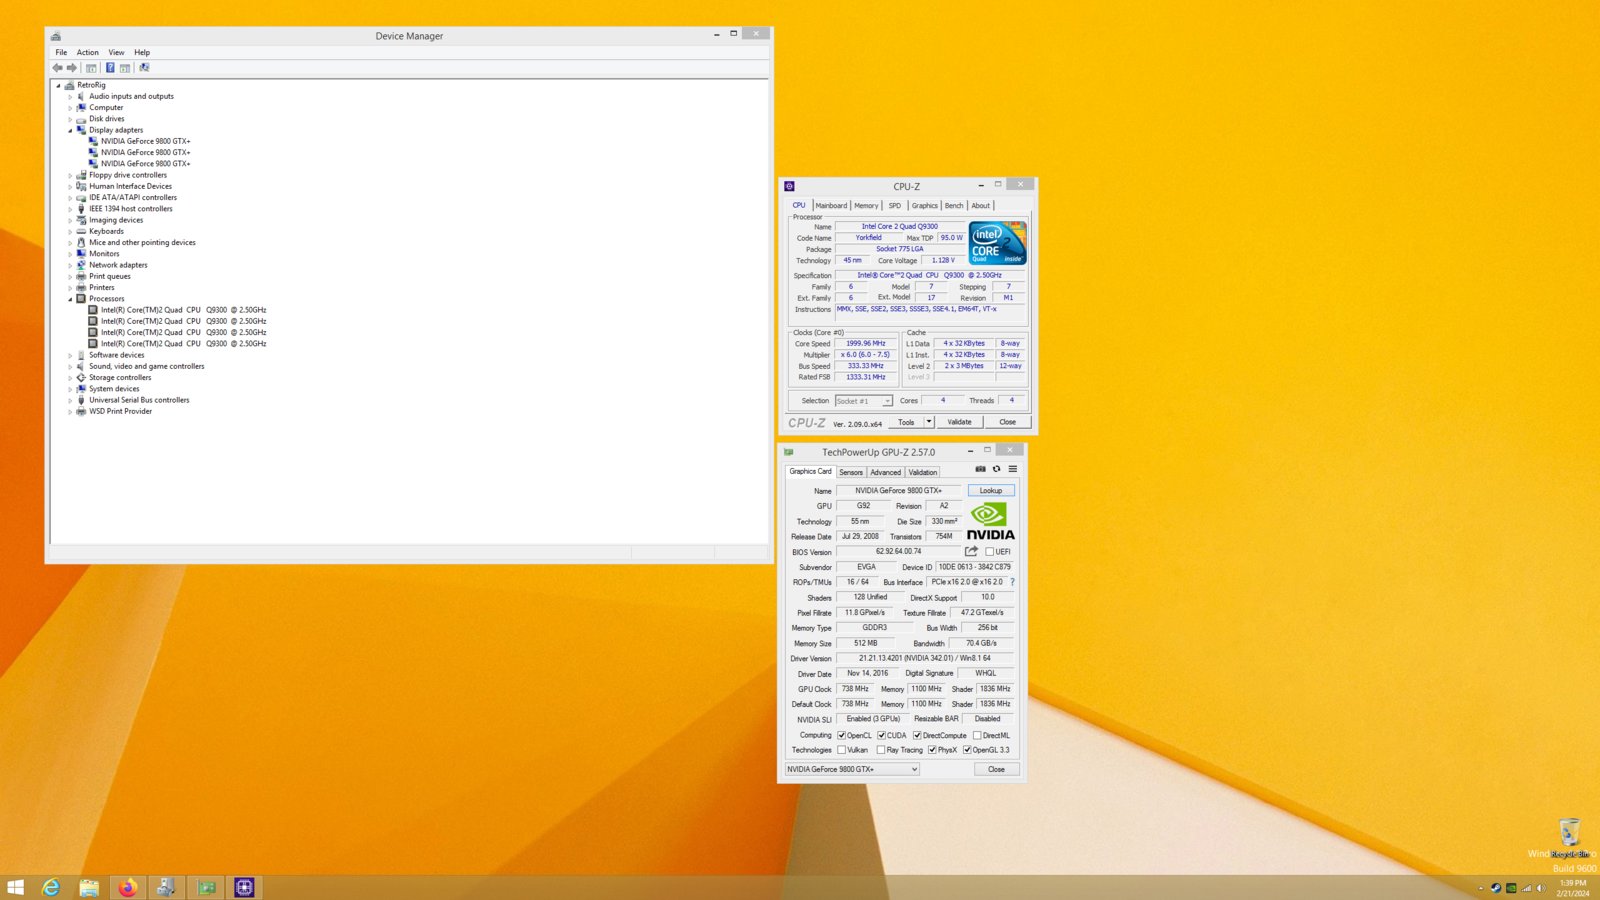Toggle the DirectCompute checkbox
Screen dimensions: 1600x900
(x=917, y=736)
